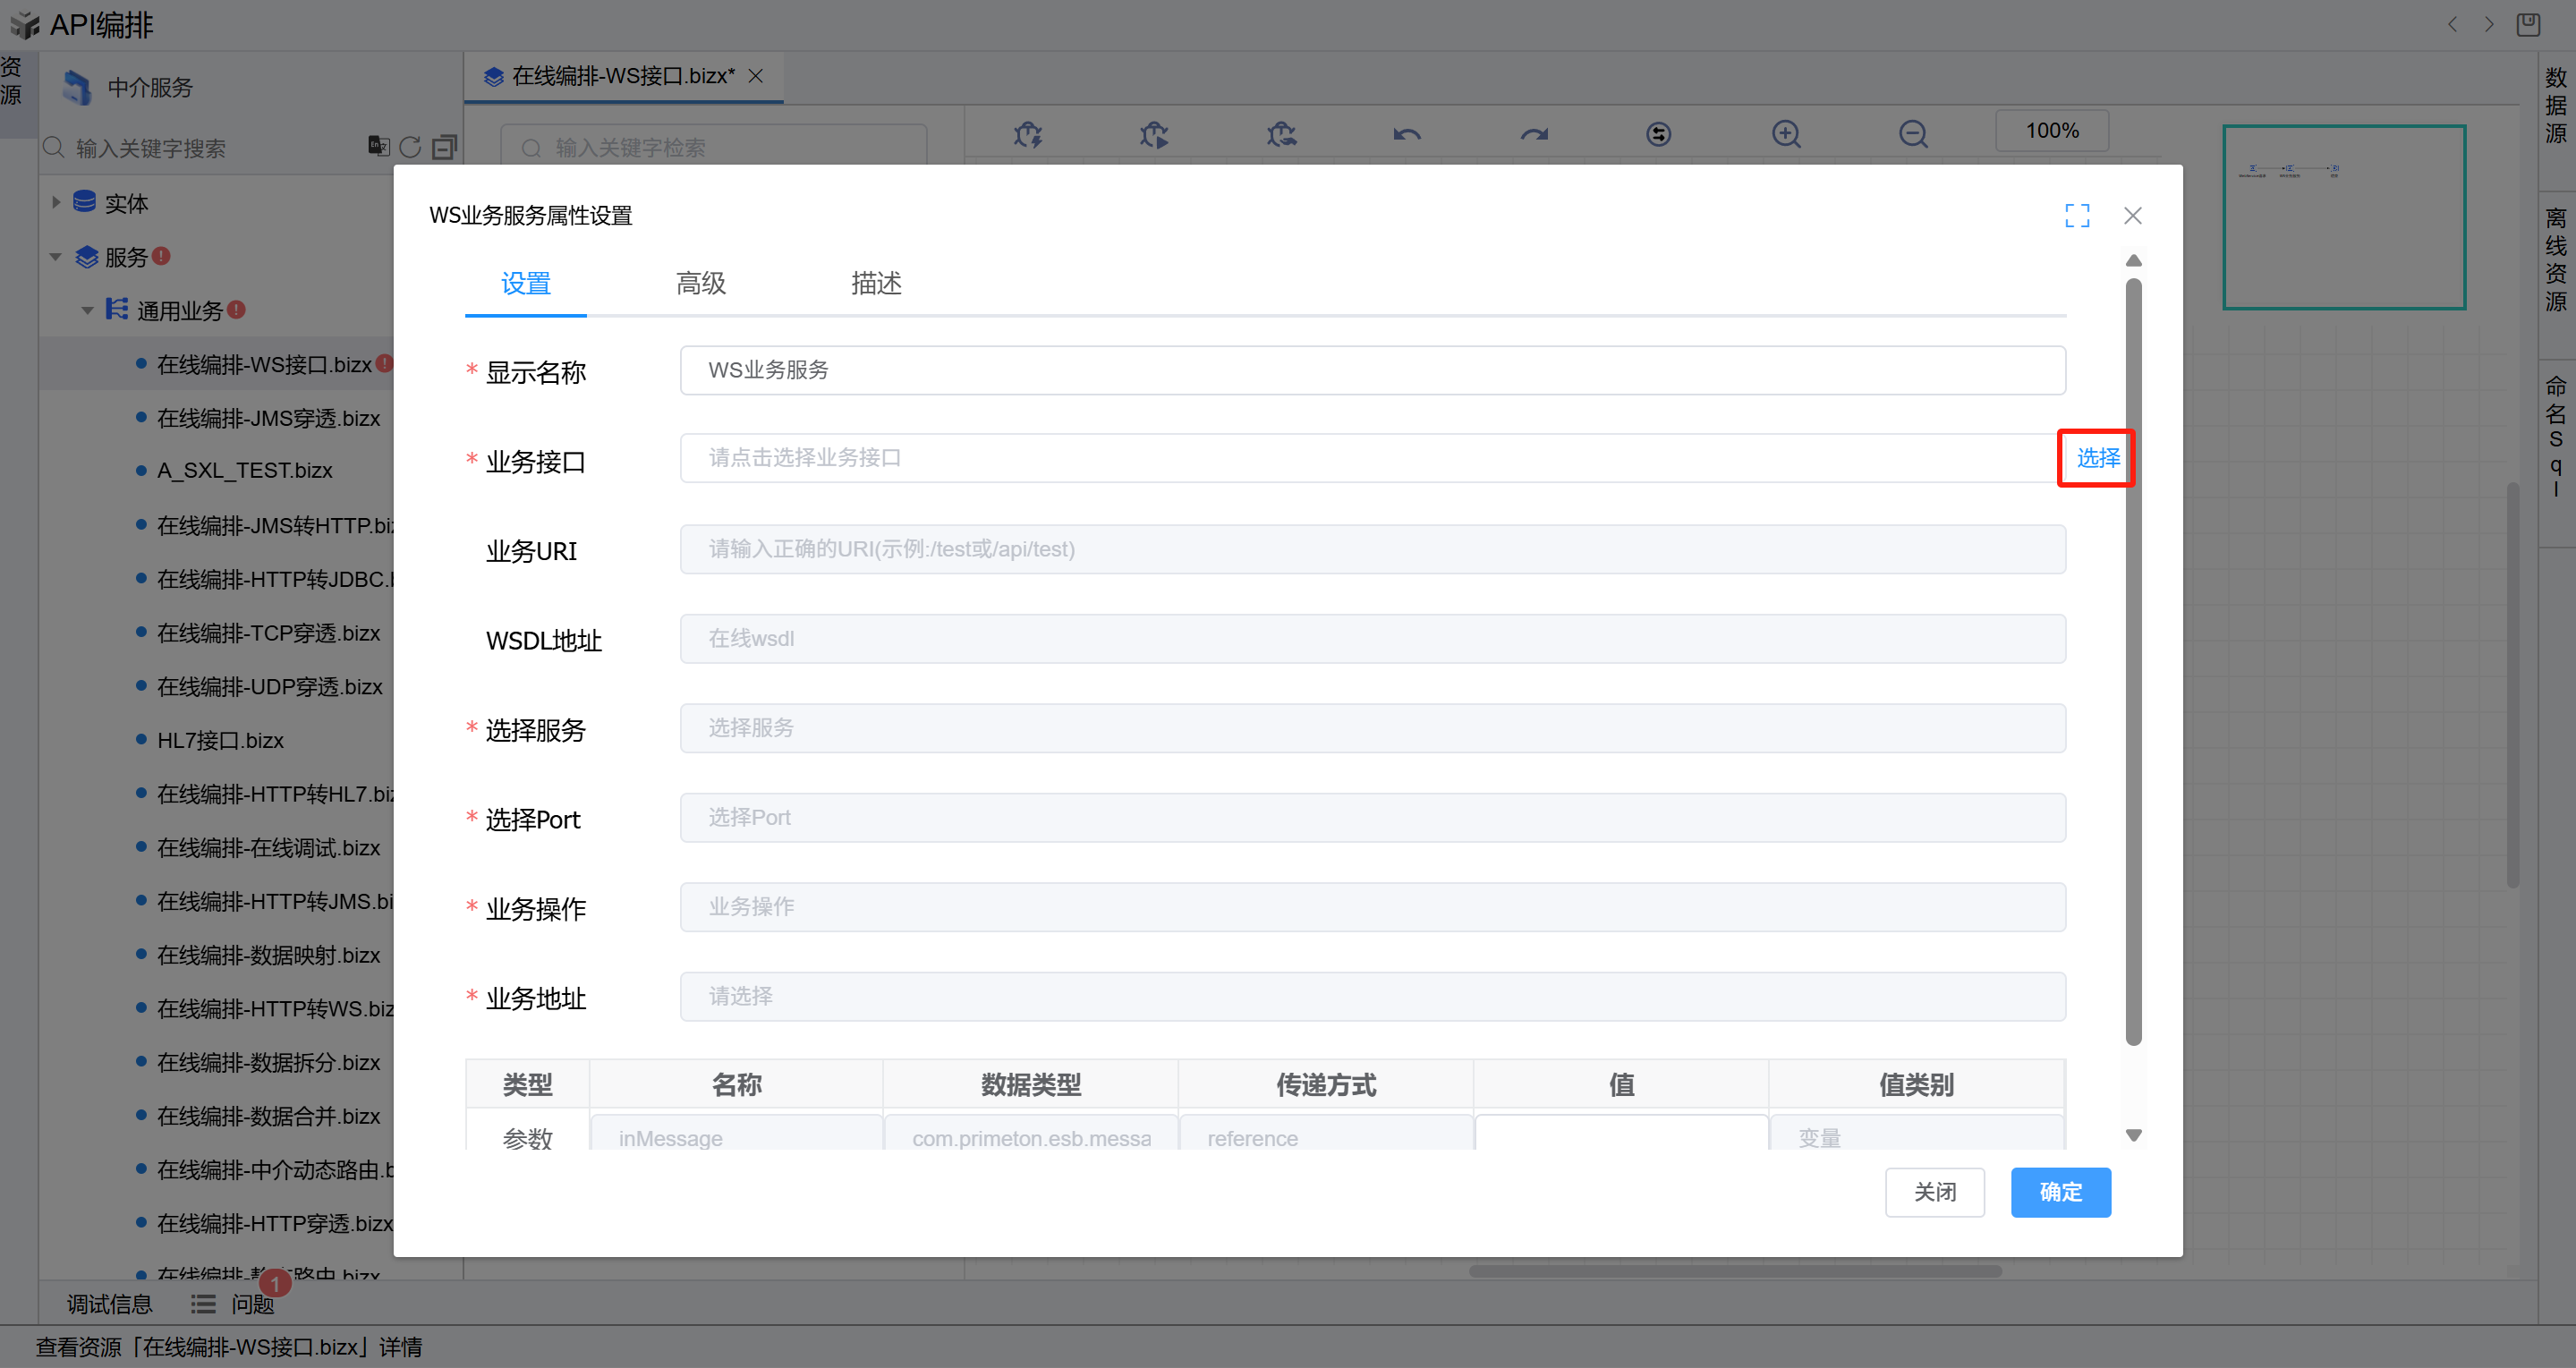The image size is (2576, 1368).
Task: Collapse the 通用业务 tree node
Action: tap(88, 311)
